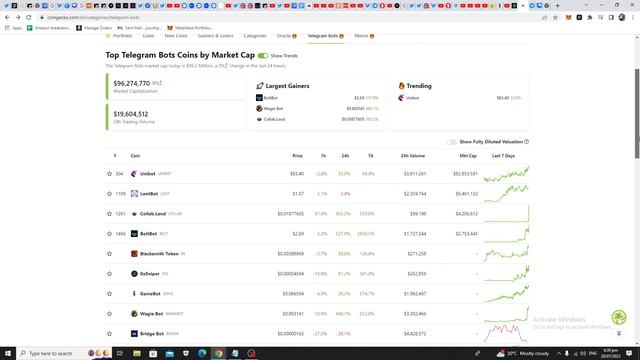The height and width of the screenshot is (360, 640).
Task: Expand the system tray hidden icons
Action: point(558,353)
